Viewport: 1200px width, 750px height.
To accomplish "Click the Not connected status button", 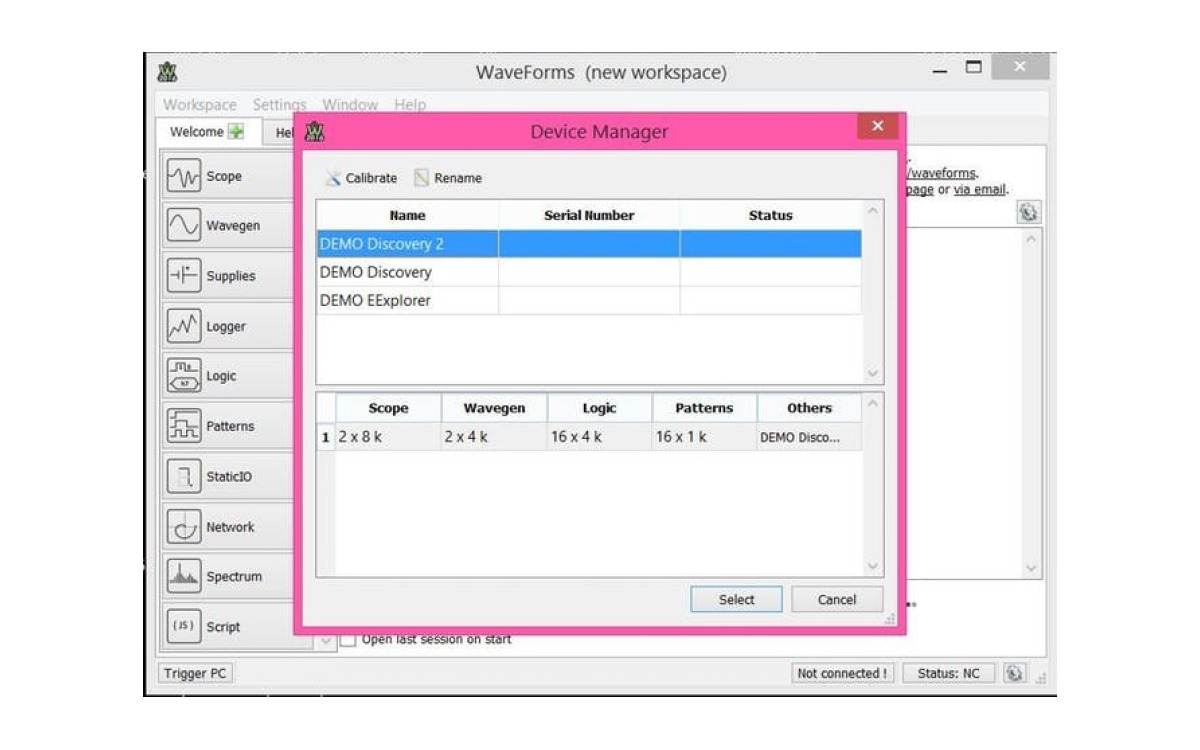I will pyautogui.click(x=842, y=673).
